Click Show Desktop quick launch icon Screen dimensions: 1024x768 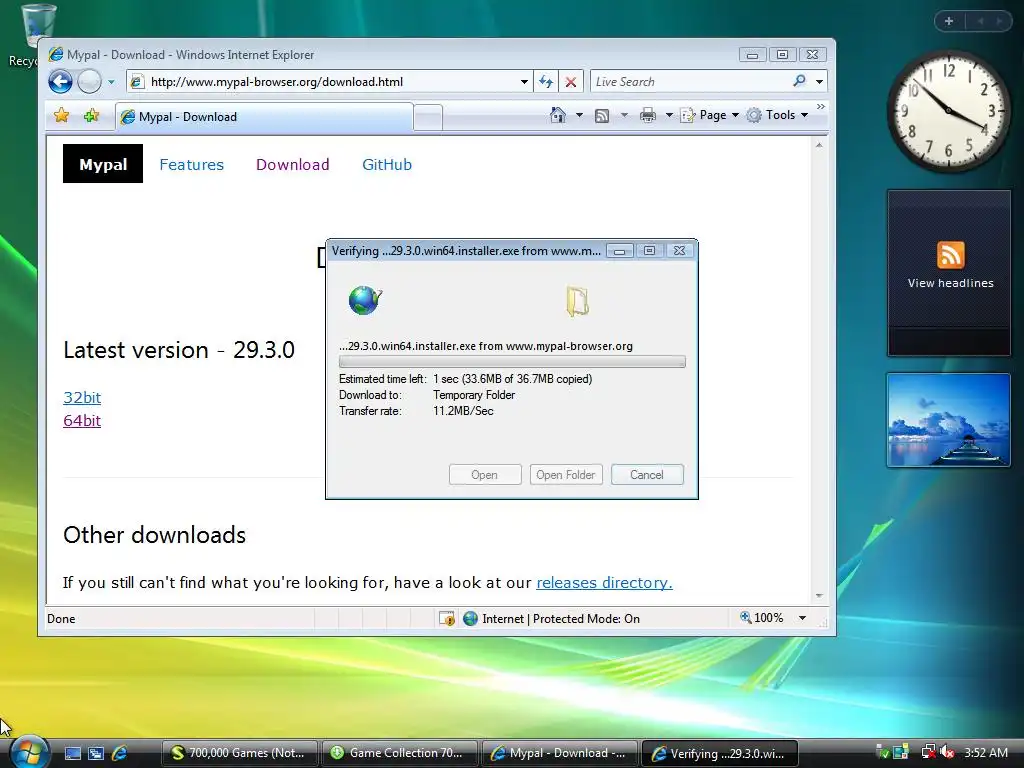pos(72,753)
